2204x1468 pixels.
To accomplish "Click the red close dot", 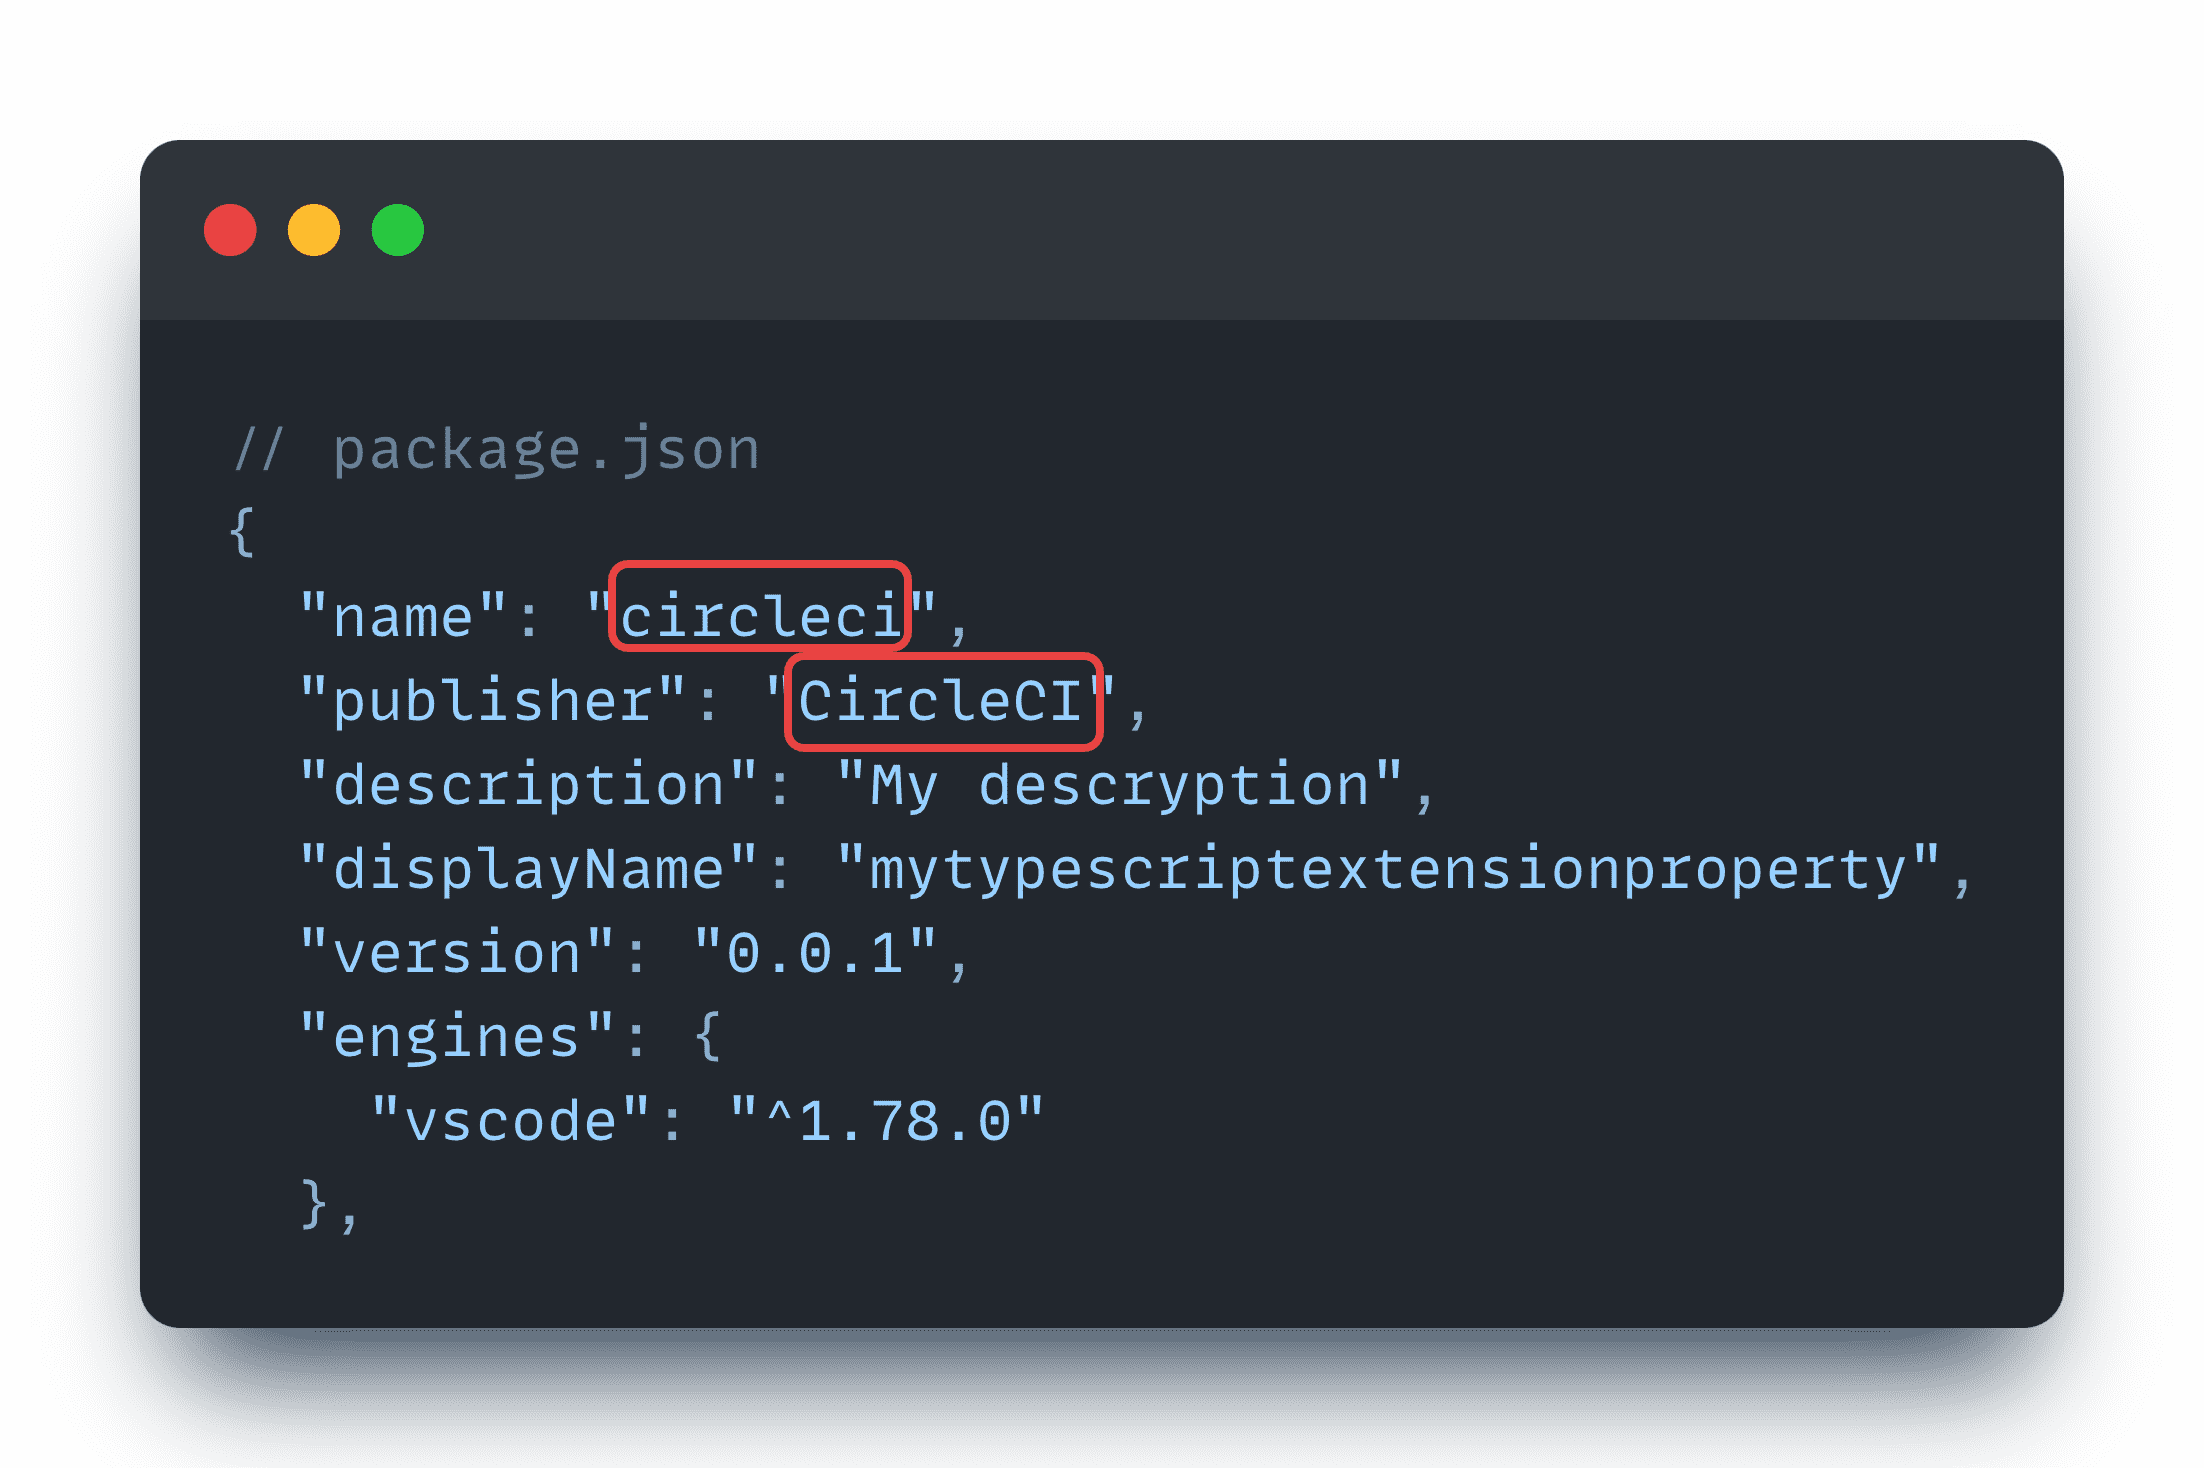I will (x=230, y=230).
